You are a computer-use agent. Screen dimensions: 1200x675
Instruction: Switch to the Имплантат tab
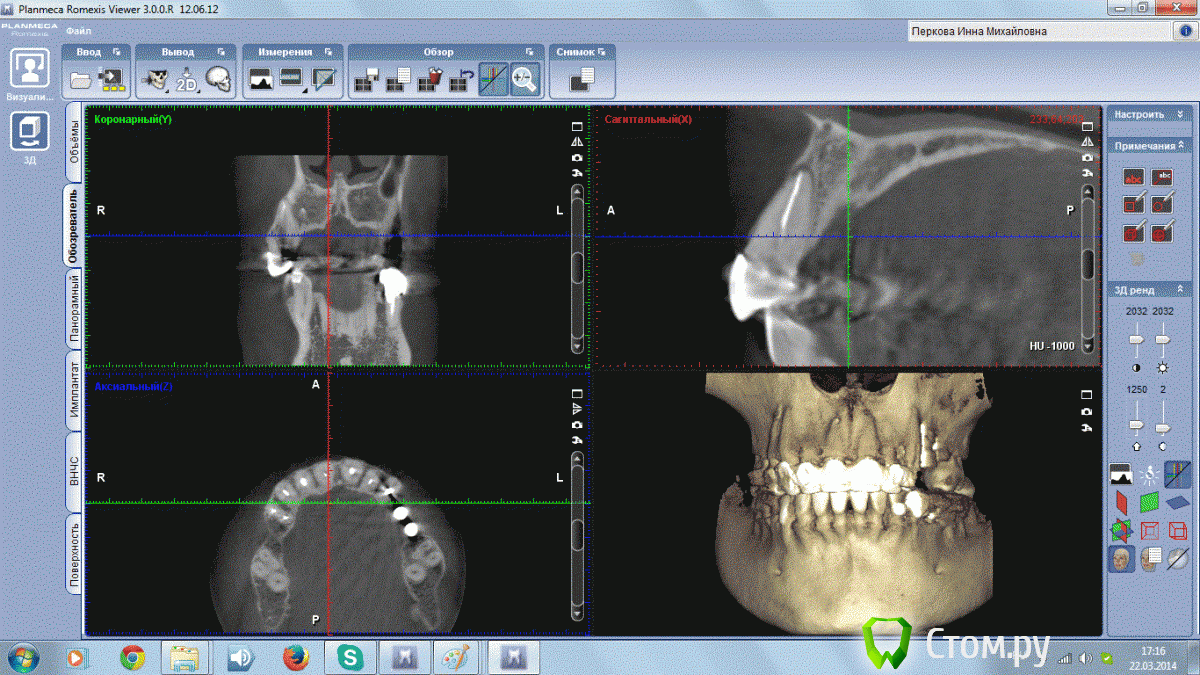75,391
